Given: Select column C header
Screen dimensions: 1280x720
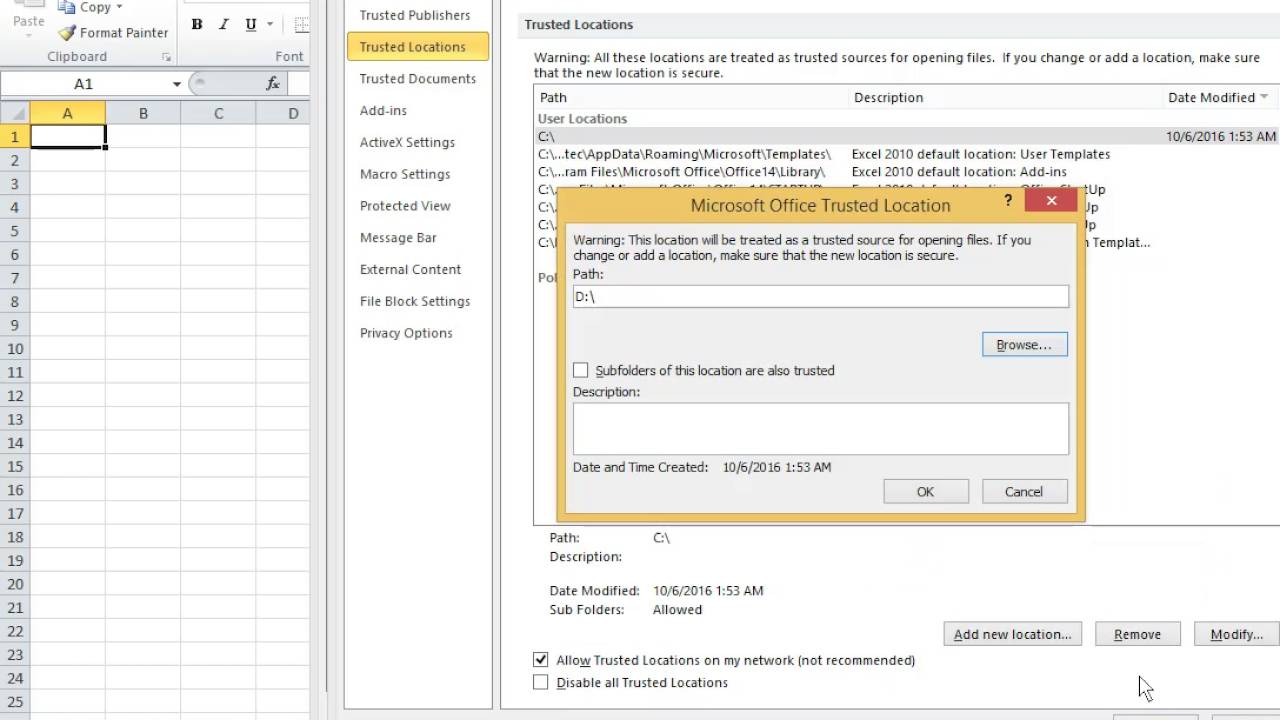Looking at the screenshot, I should pyautogui.click(x=218, y=113).
